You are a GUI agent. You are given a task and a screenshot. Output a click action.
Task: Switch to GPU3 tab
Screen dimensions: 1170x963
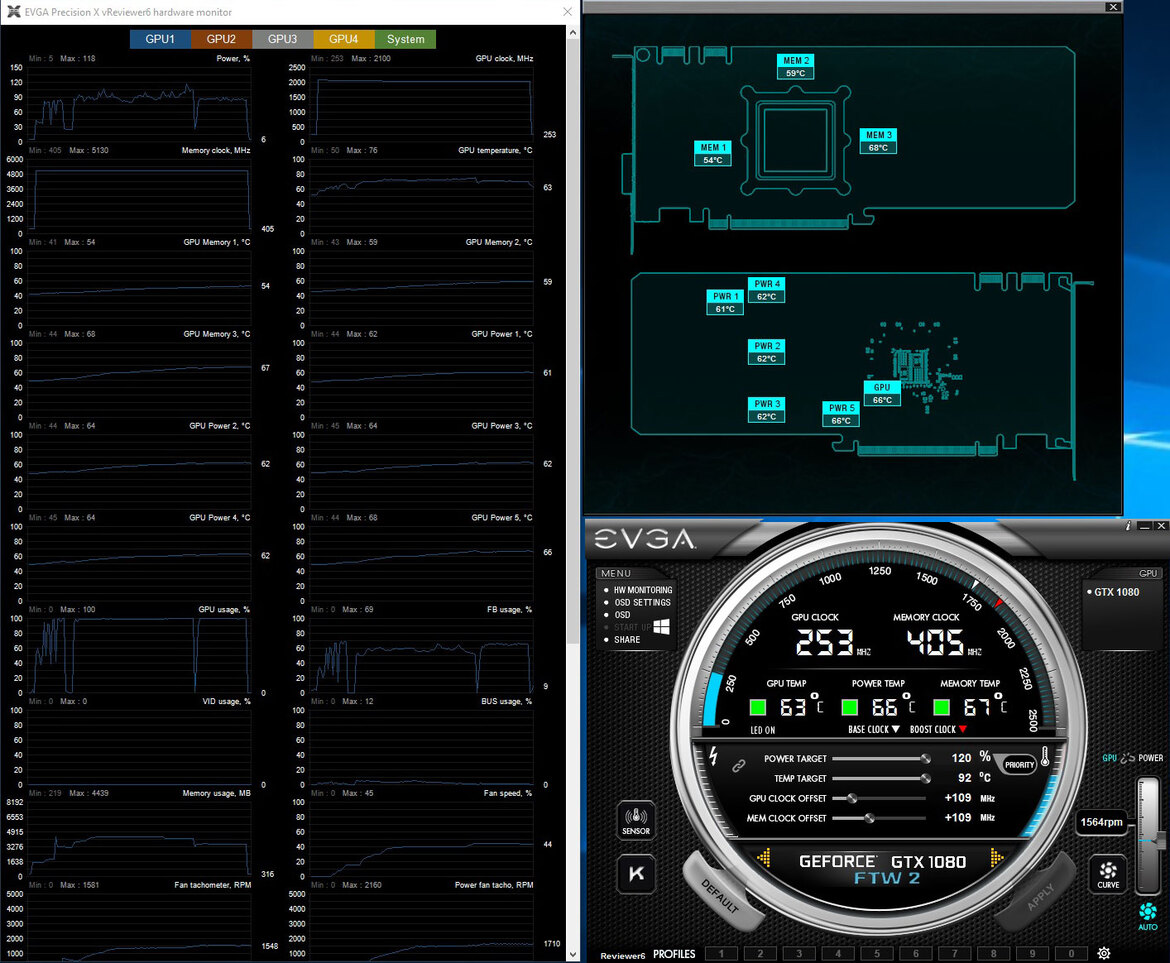[282, 39]
